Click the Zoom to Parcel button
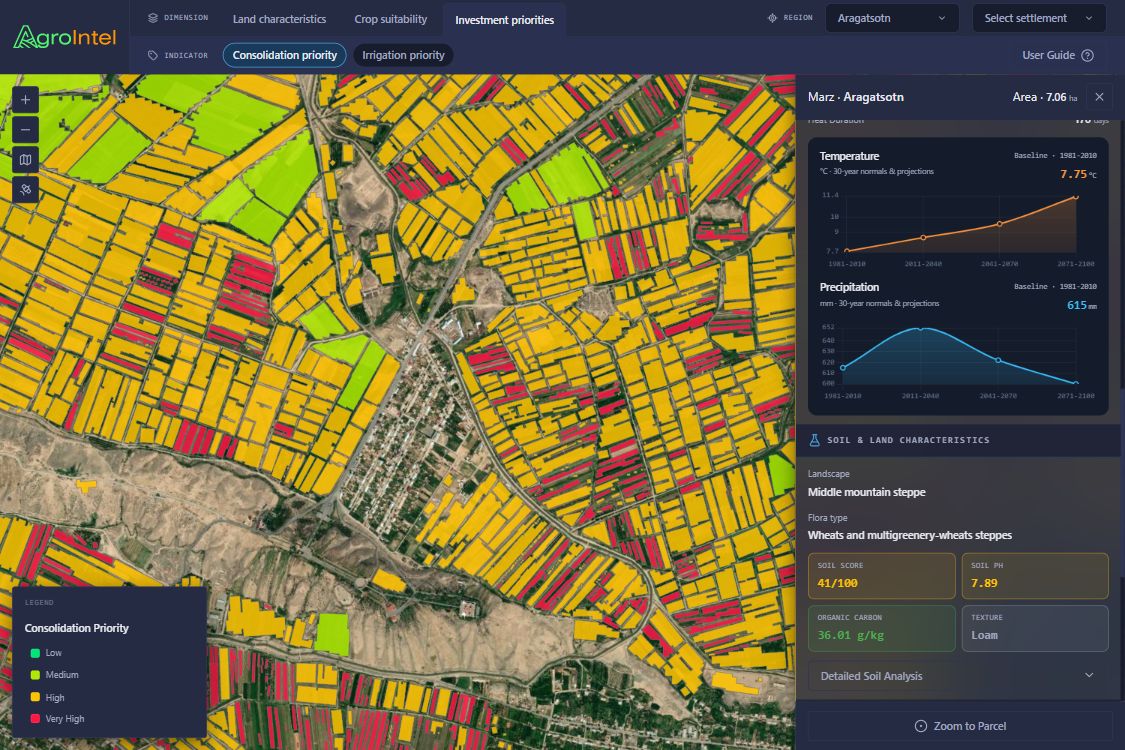Viewport: 1125px width, 750px height. coord(961,726)
